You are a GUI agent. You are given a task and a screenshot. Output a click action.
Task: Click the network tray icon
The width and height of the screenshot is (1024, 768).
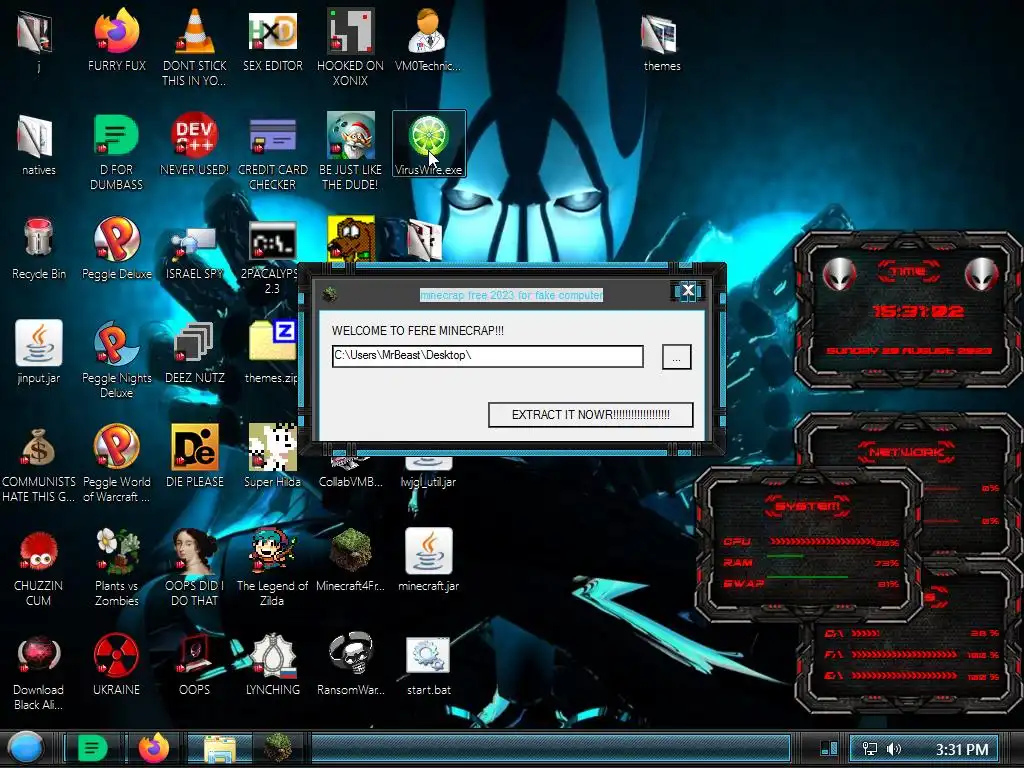[x=870, y=749]
